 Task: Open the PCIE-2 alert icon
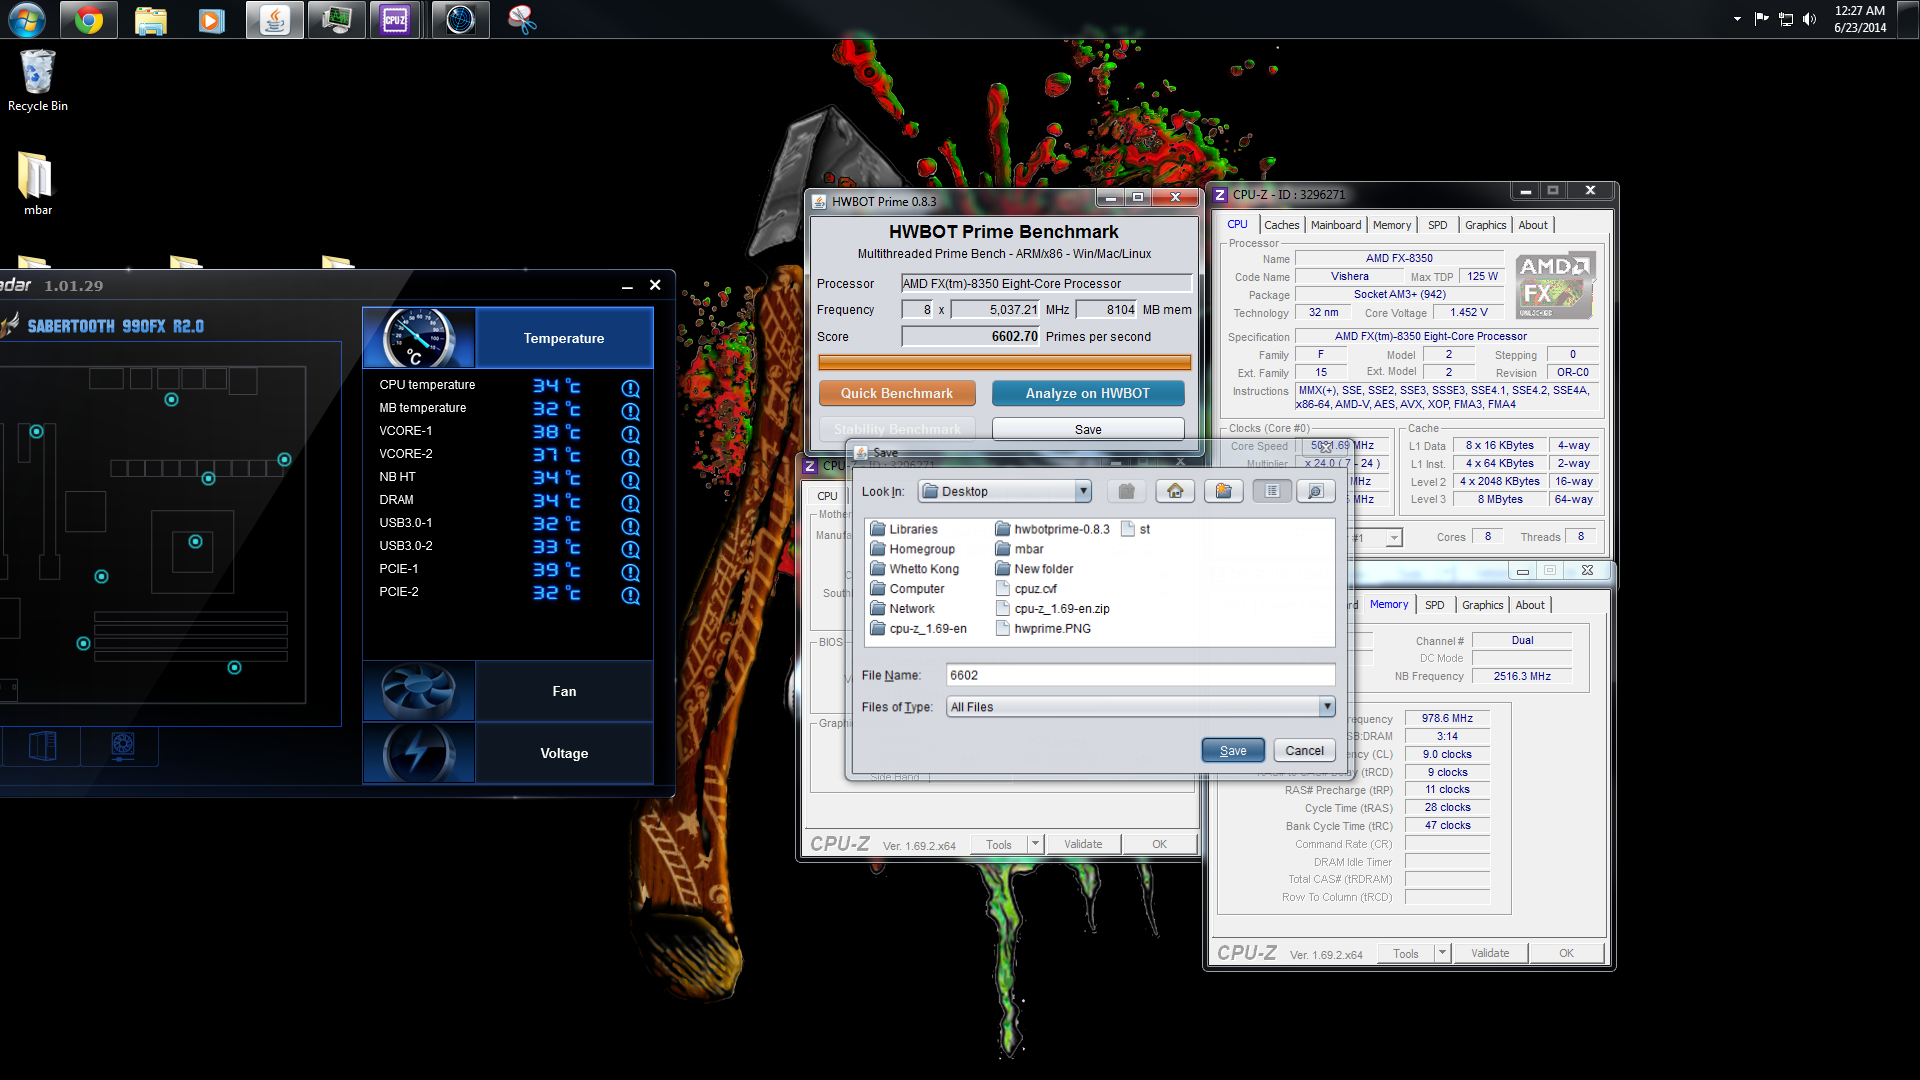click(631, 595)
